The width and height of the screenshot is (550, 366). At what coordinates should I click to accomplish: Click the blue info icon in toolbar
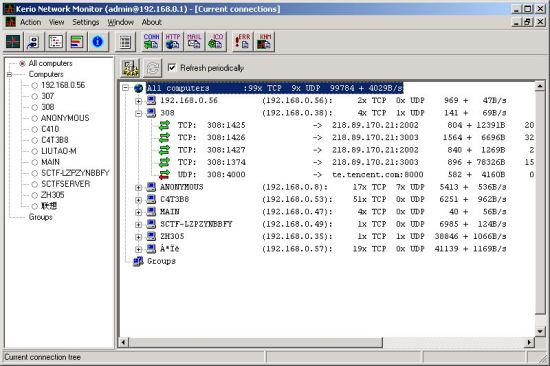pyautogui.click(x=98, y=42)
